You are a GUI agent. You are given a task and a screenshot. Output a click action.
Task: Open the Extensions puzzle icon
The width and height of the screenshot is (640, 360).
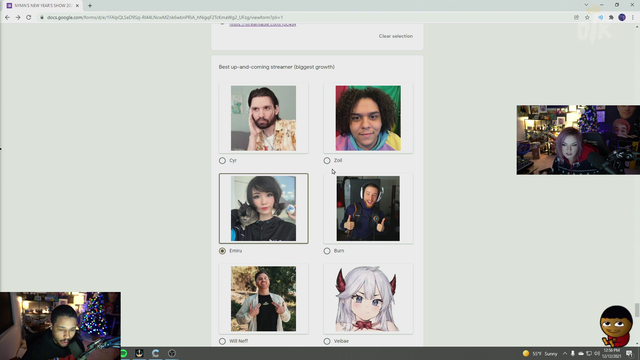point(611,18)
